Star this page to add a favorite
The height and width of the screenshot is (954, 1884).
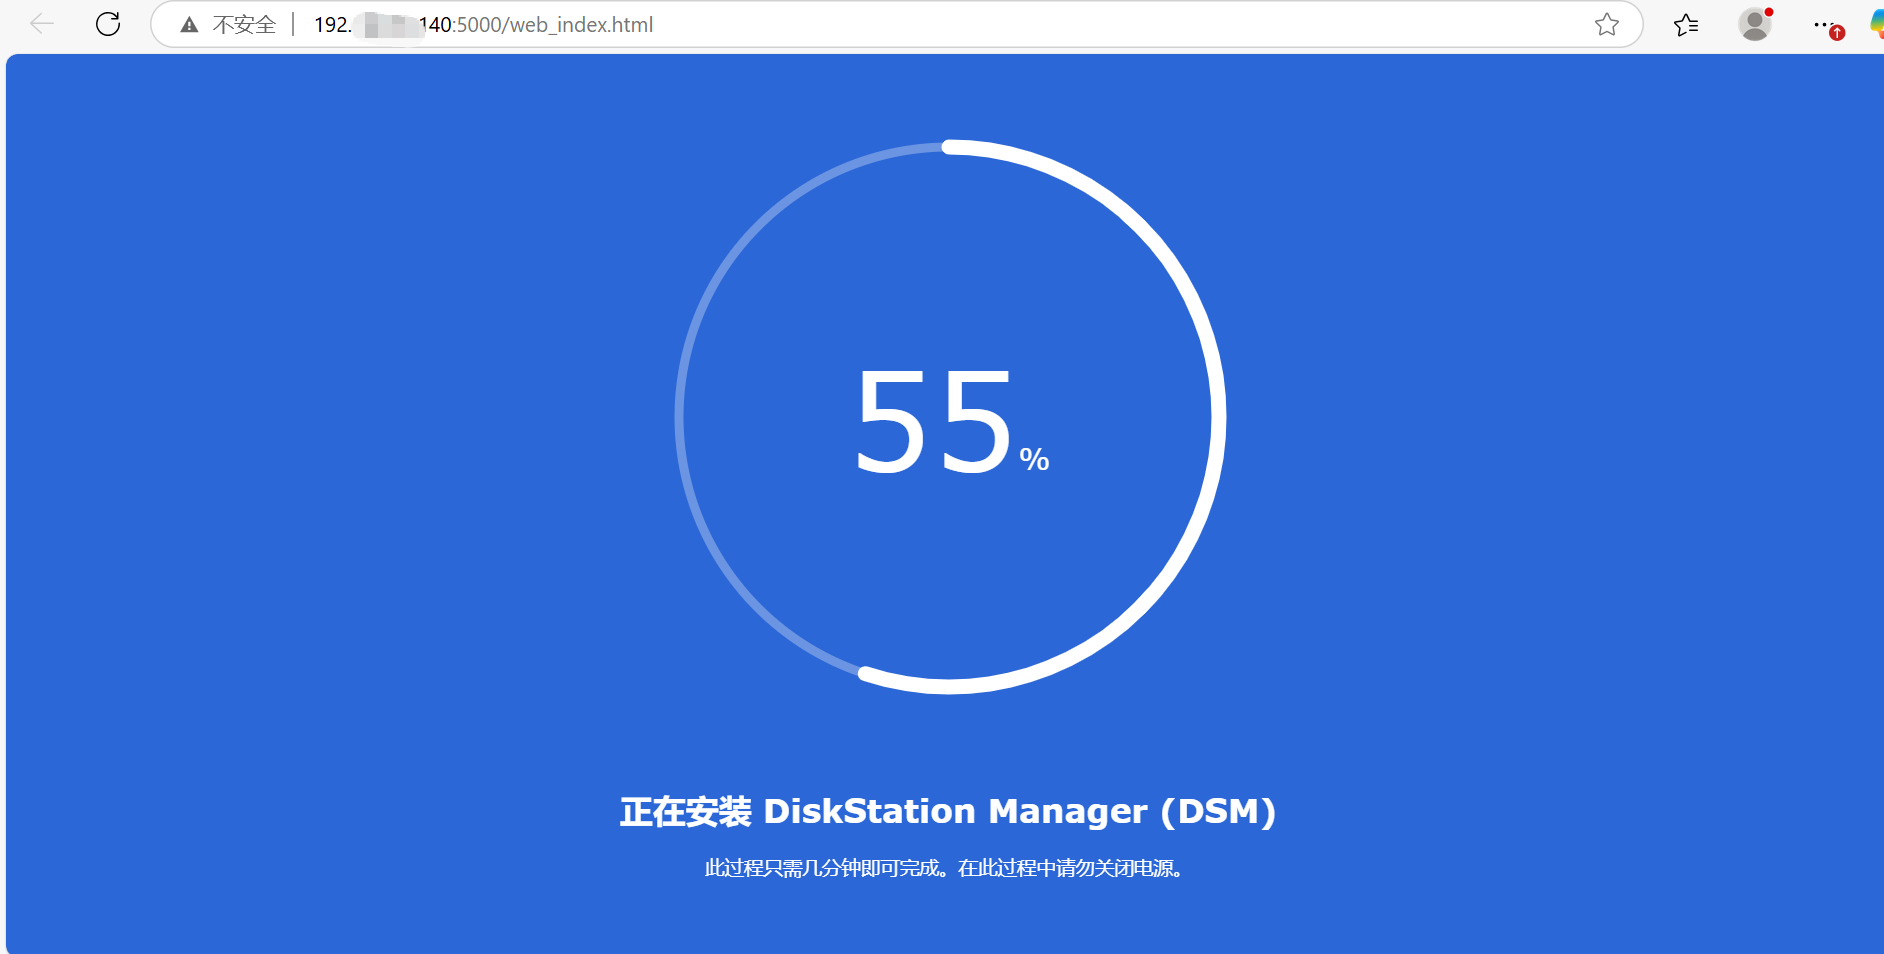click(x=1608, y=25)
